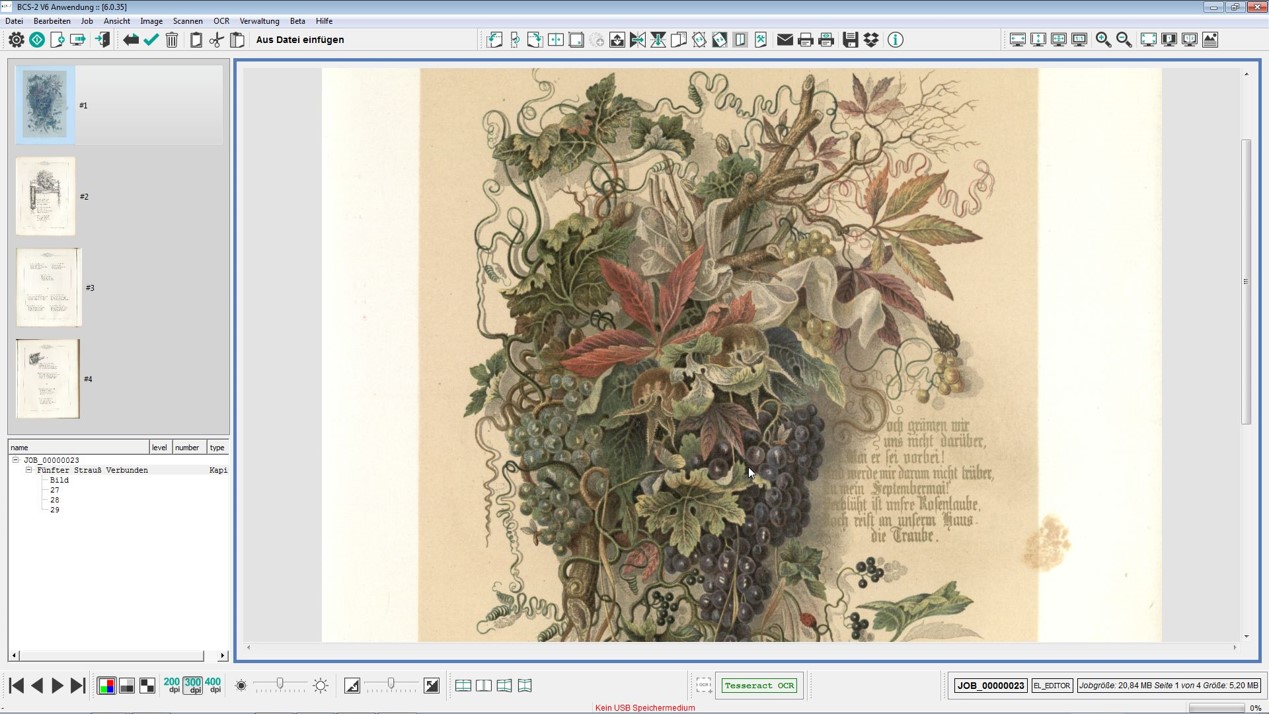
Task: Click Aus Datei einfügen
Action: [x=300, y=40]
